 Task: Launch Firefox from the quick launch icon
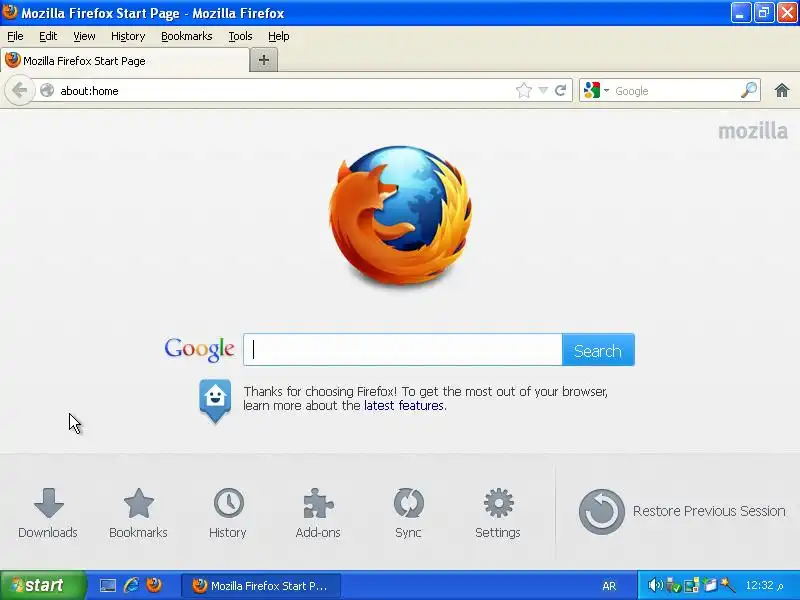tap(154, 585)
